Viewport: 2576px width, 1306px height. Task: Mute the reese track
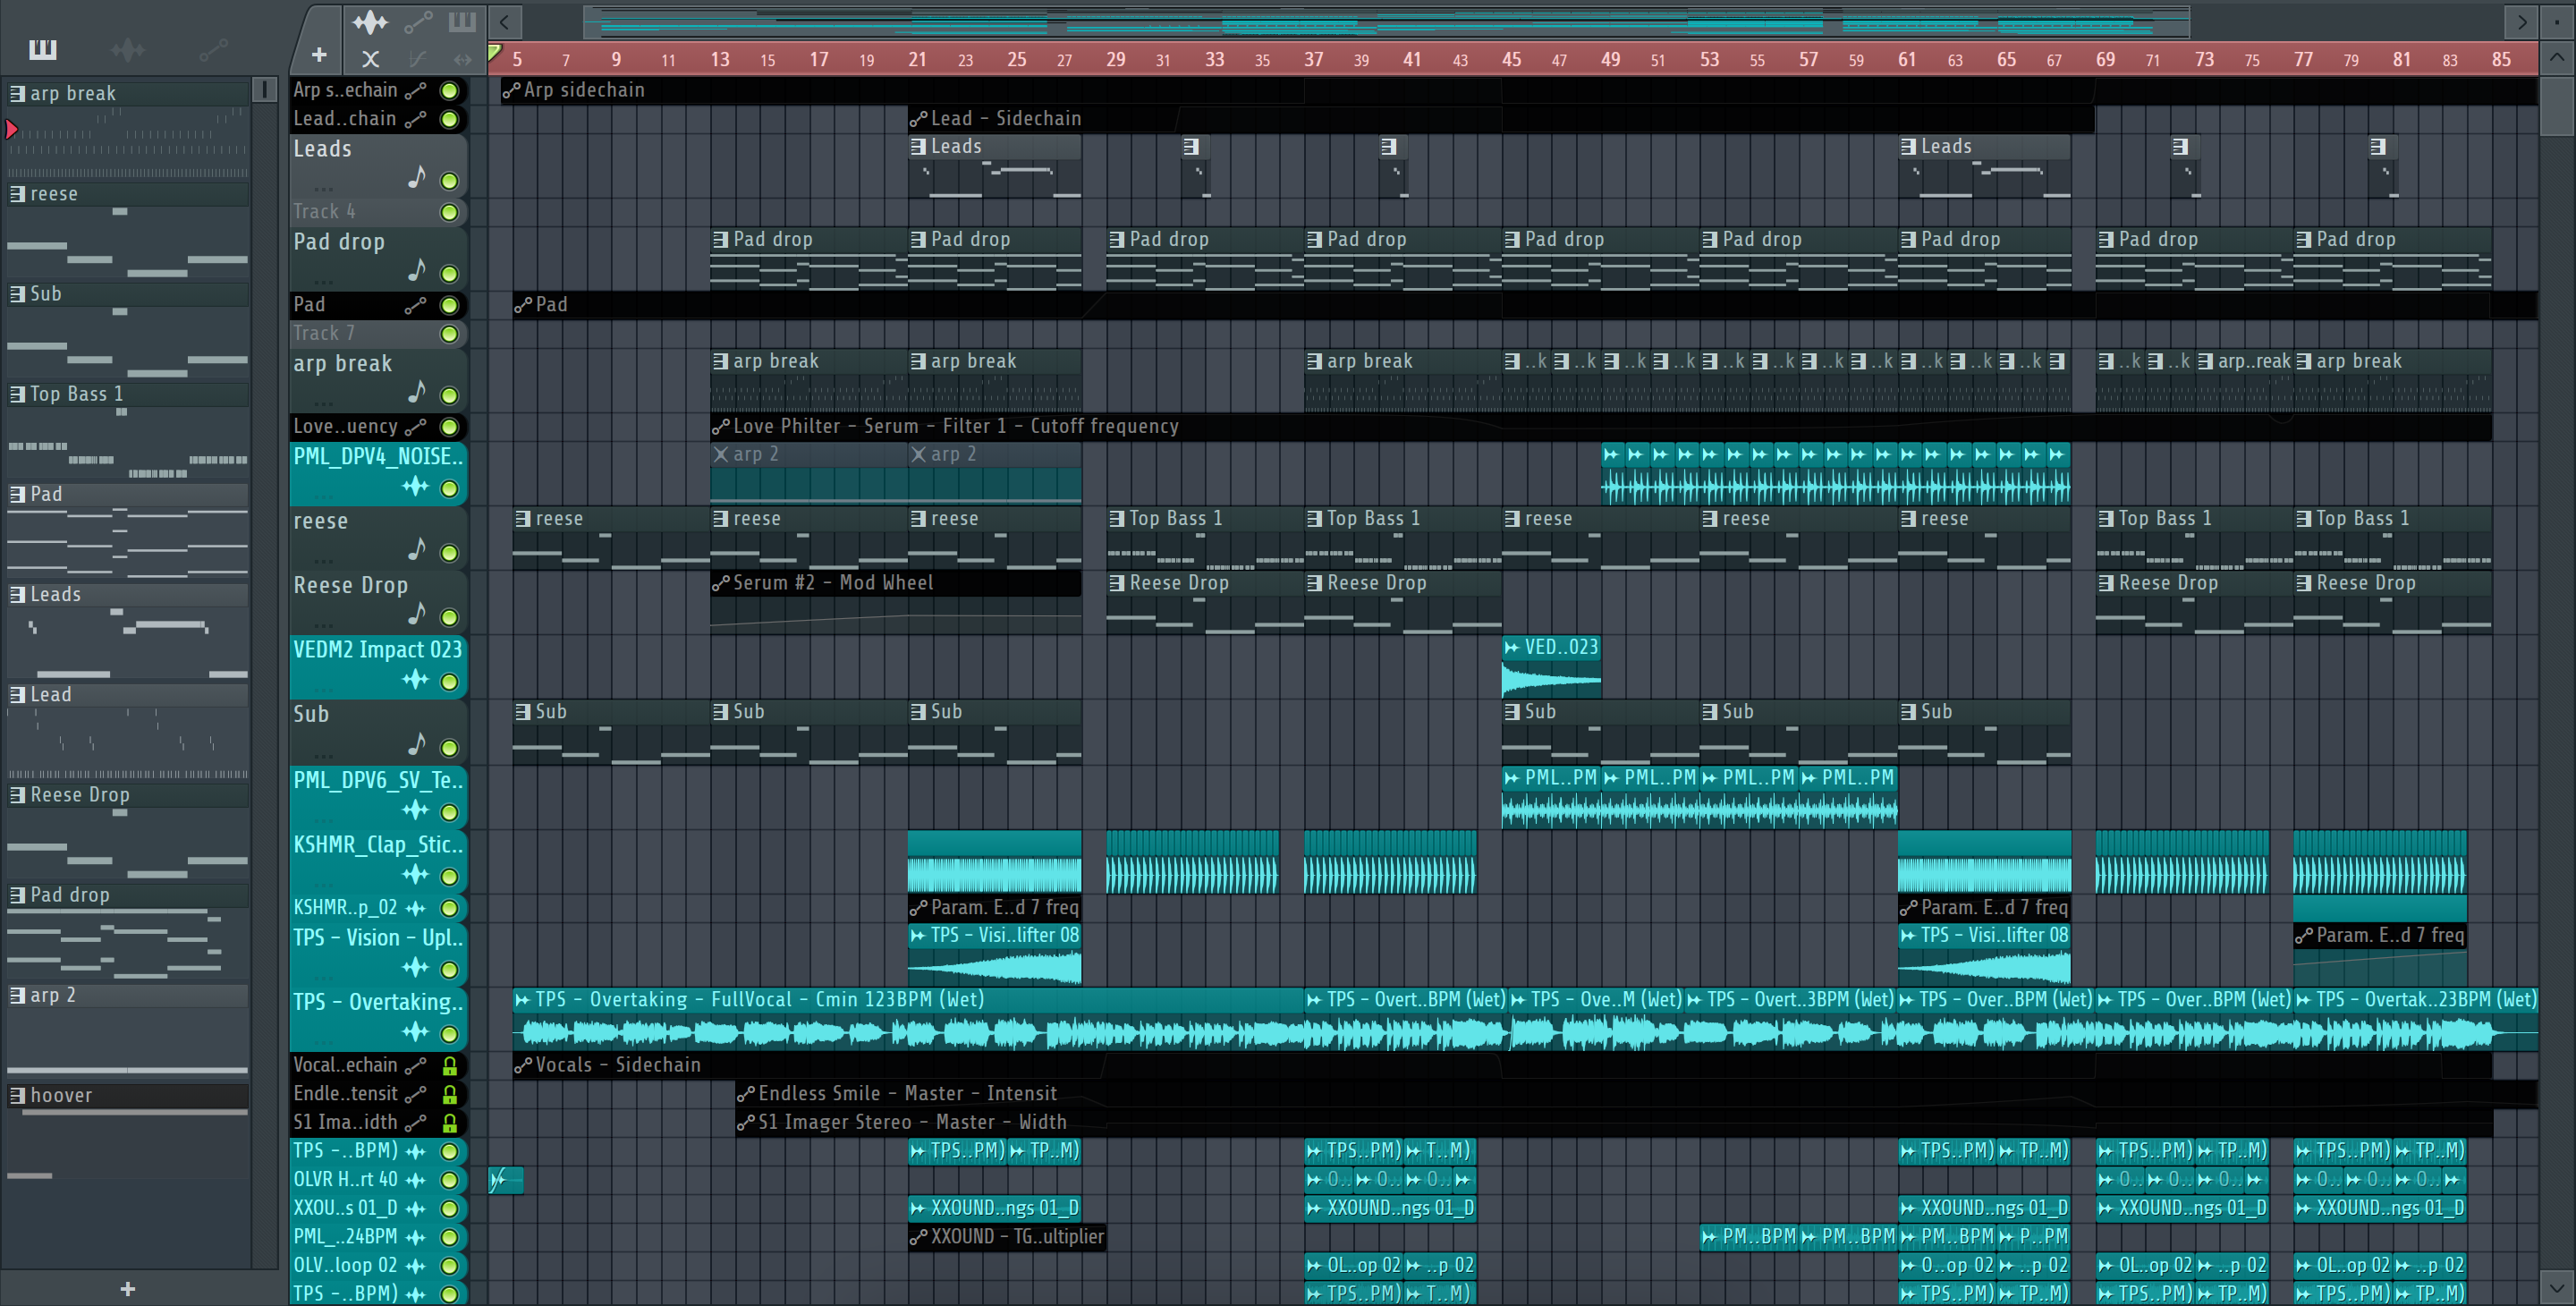450,553
